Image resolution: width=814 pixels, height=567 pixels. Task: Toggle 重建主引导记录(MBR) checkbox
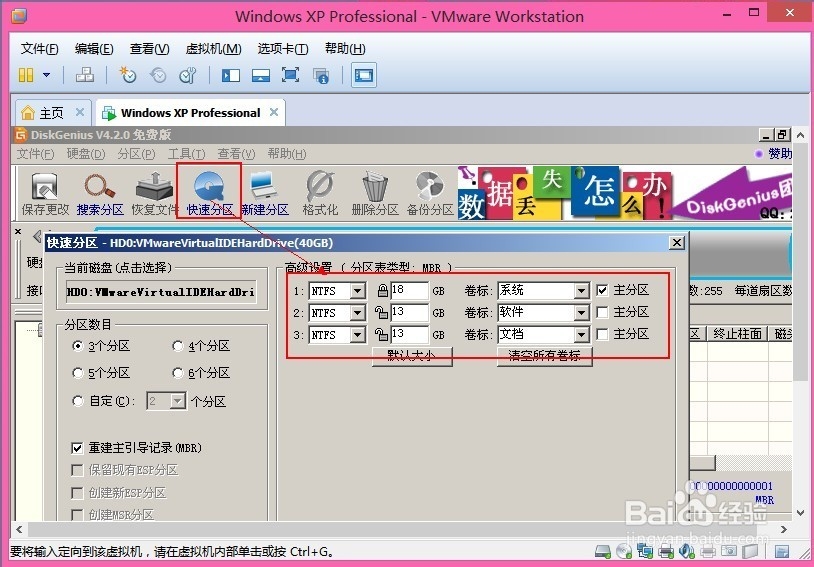click(x=77, y=448)
